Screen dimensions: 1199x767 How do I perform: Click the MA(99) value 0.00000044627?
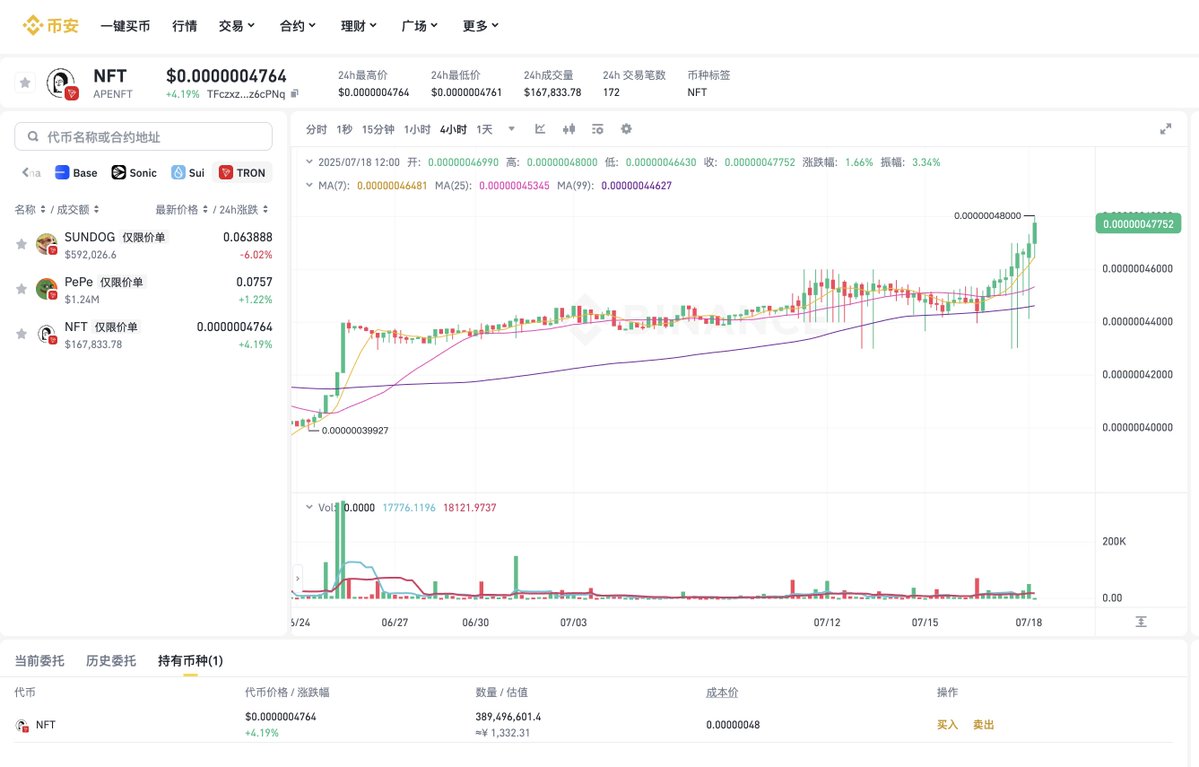click(636, 186)
